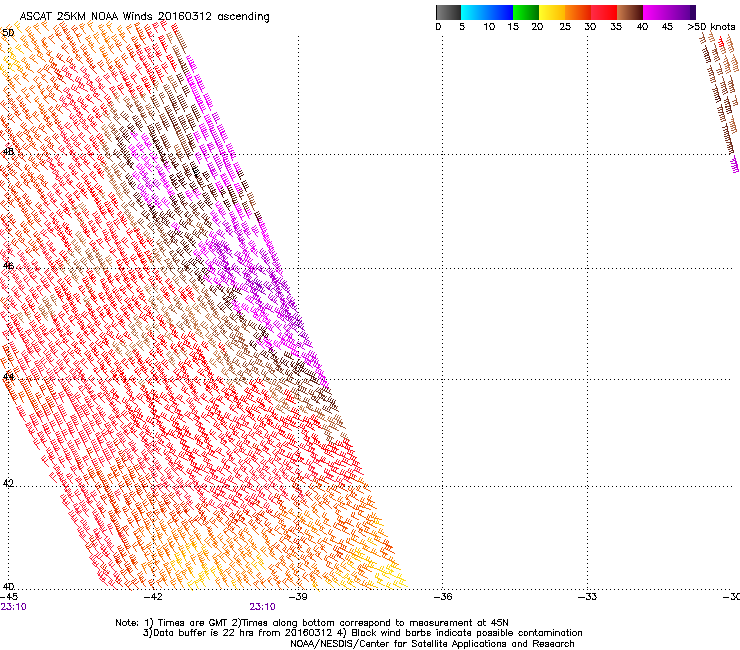Click the green 15-20 knots legend segment
The height and width of the screenshot is (650, 740).
tap(526, 12)
